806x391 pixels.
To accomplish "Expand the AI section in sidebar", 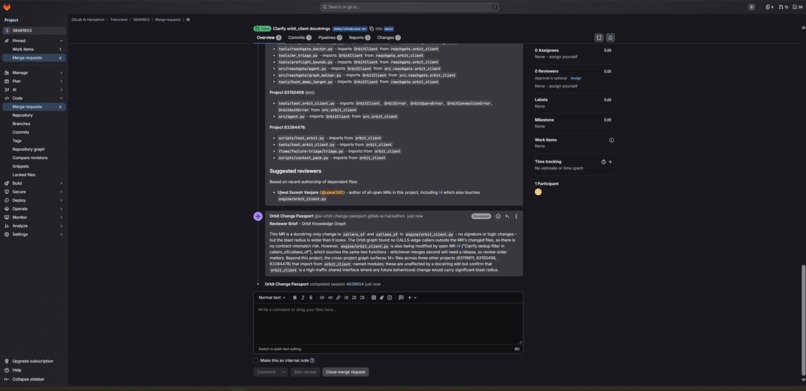I will click(x=33, y=89).
